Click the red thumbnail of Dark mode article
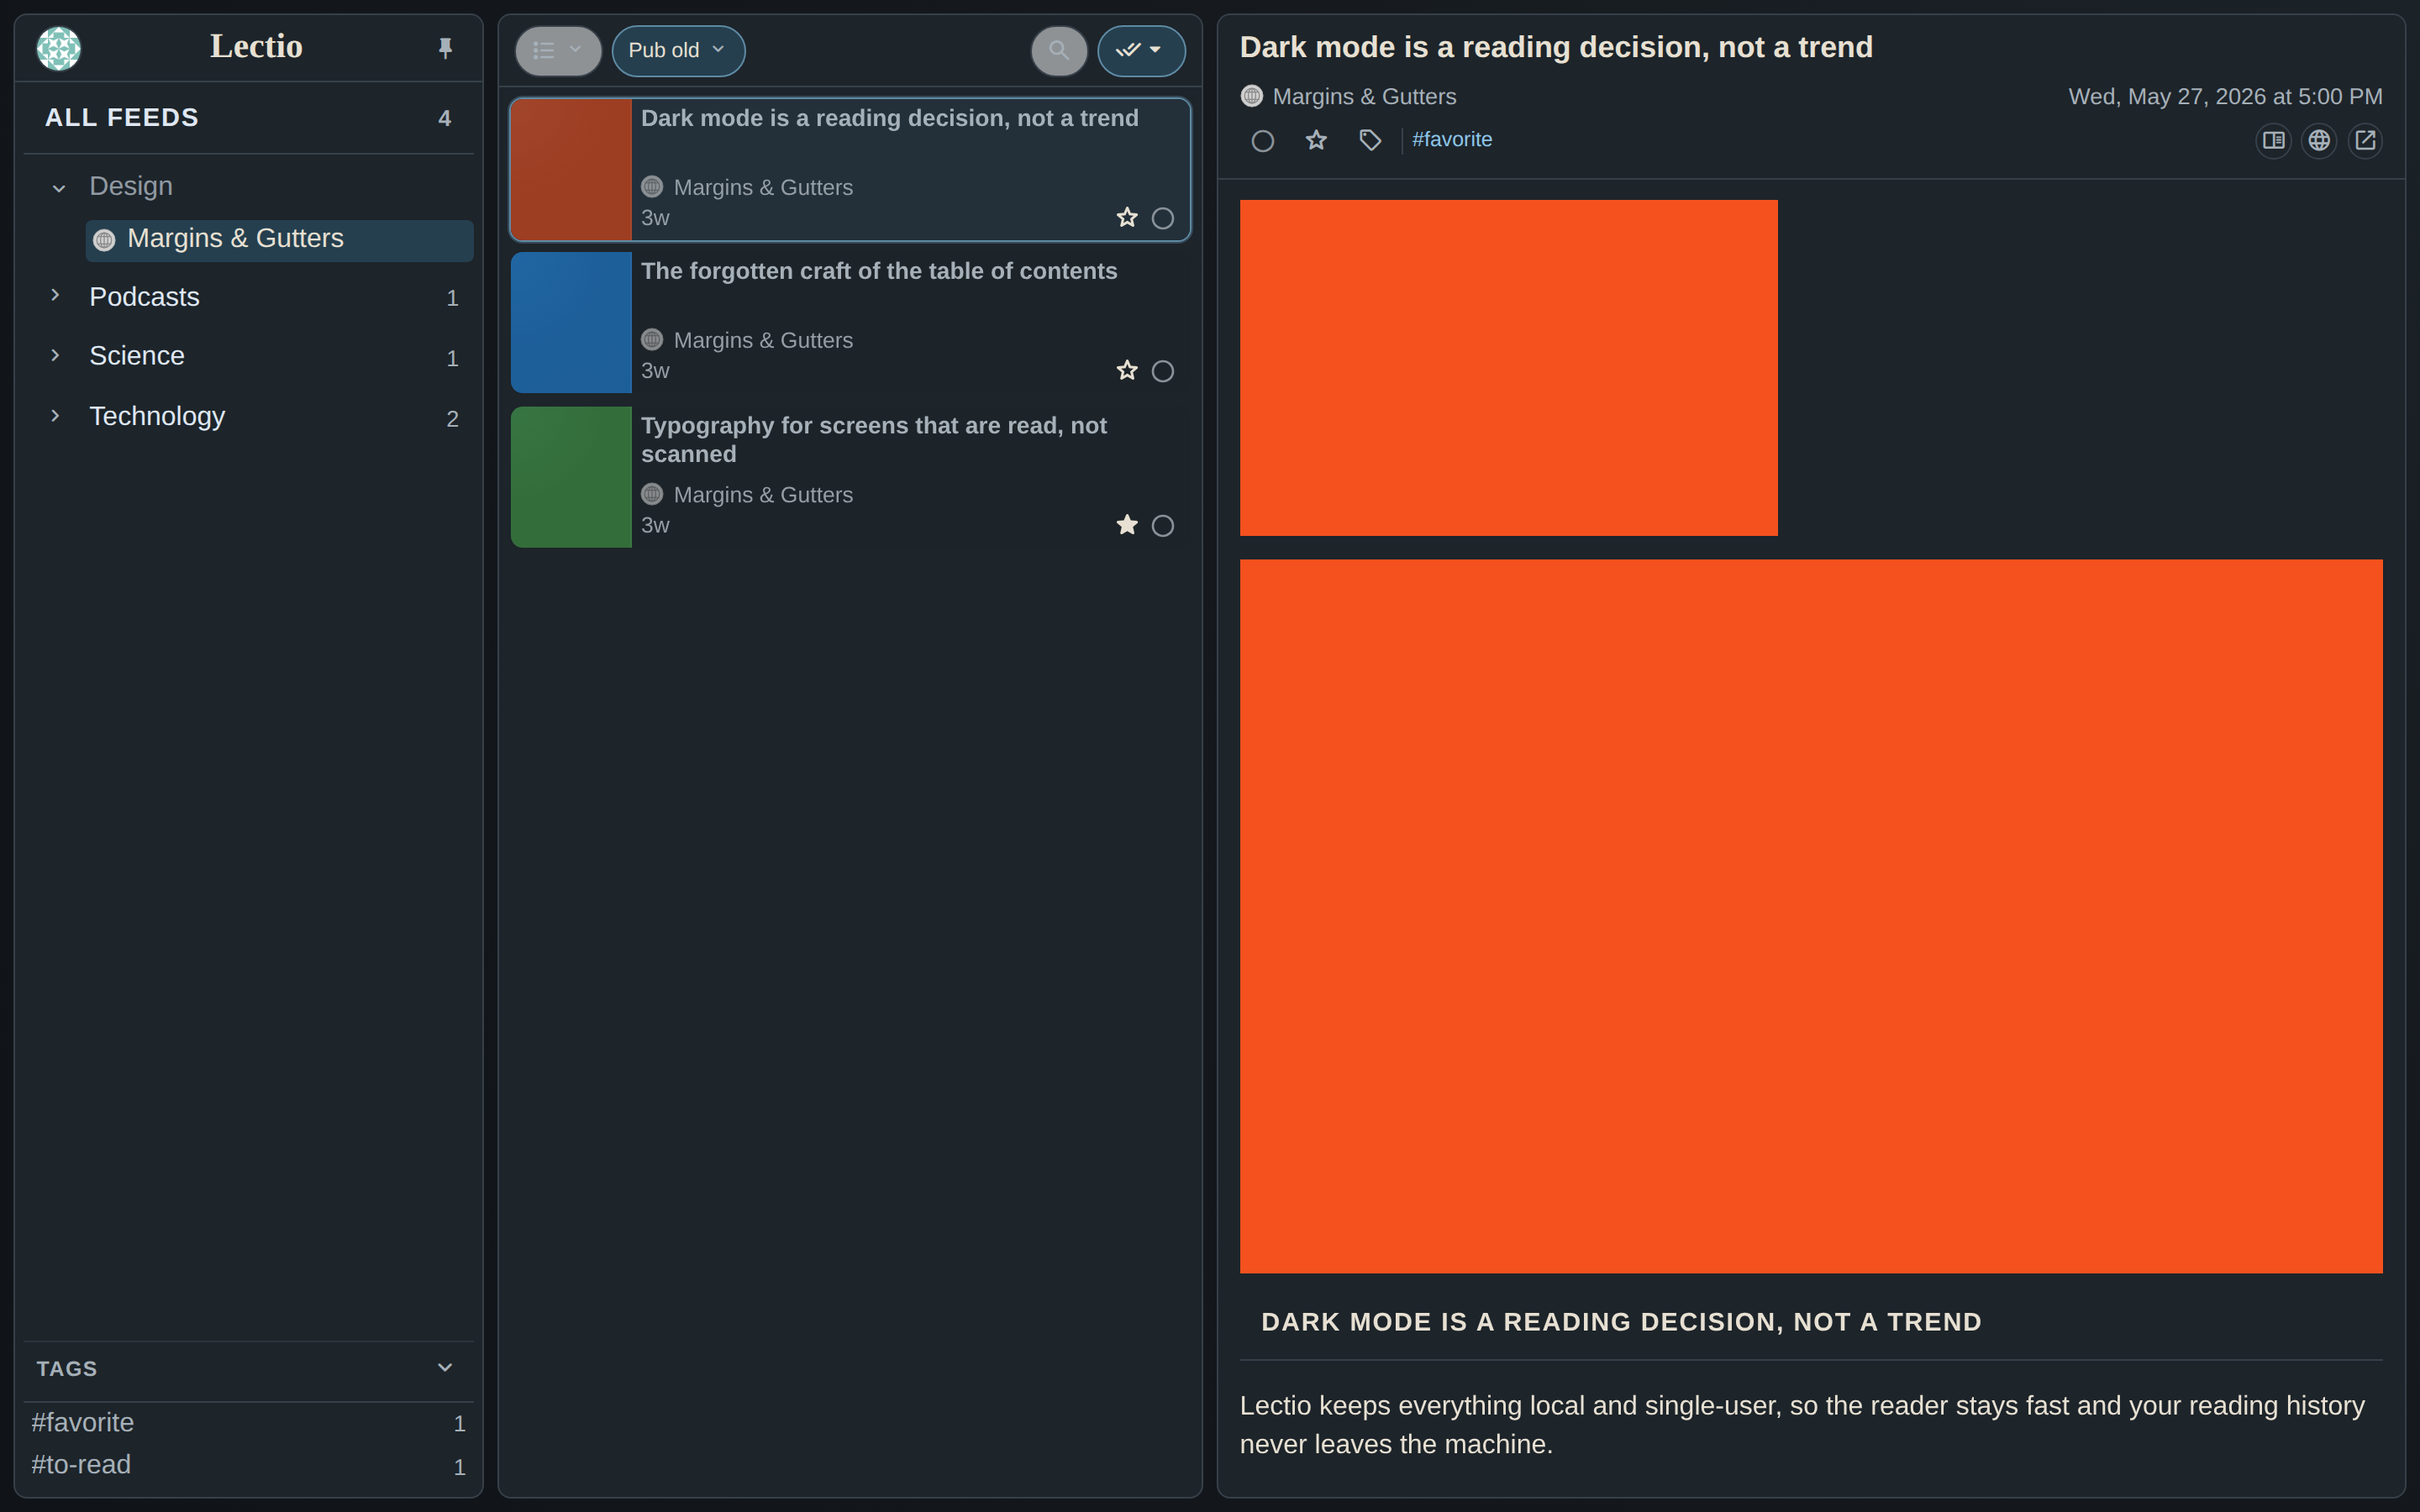2420x1512 pixels. tap(571, 169)
